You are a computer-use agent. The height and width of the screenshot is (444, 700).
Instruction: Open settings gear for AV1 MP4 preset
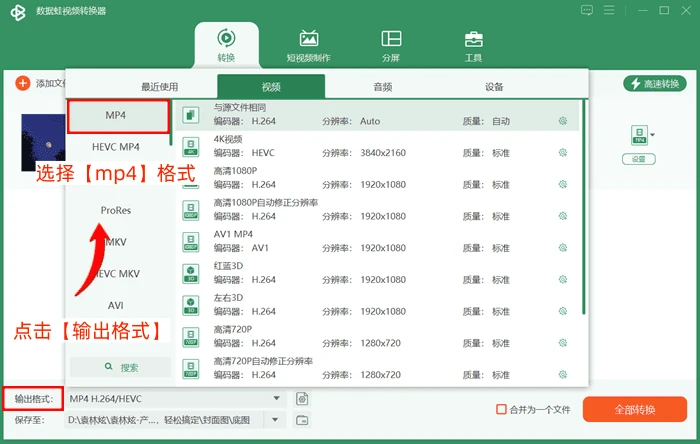pos(562,248)
